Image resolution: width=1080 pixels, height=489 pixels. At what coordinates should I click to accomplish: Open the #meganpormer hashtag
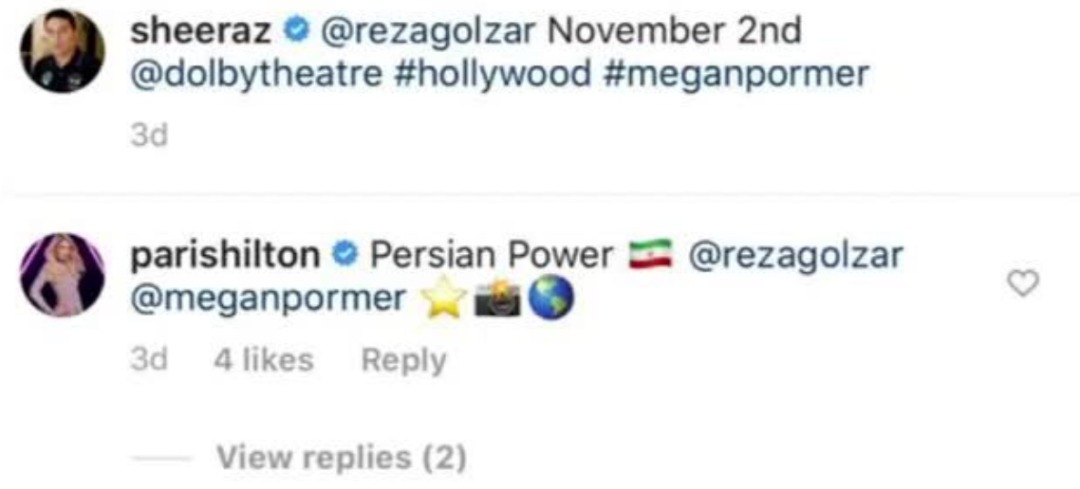tap(736, 75)
